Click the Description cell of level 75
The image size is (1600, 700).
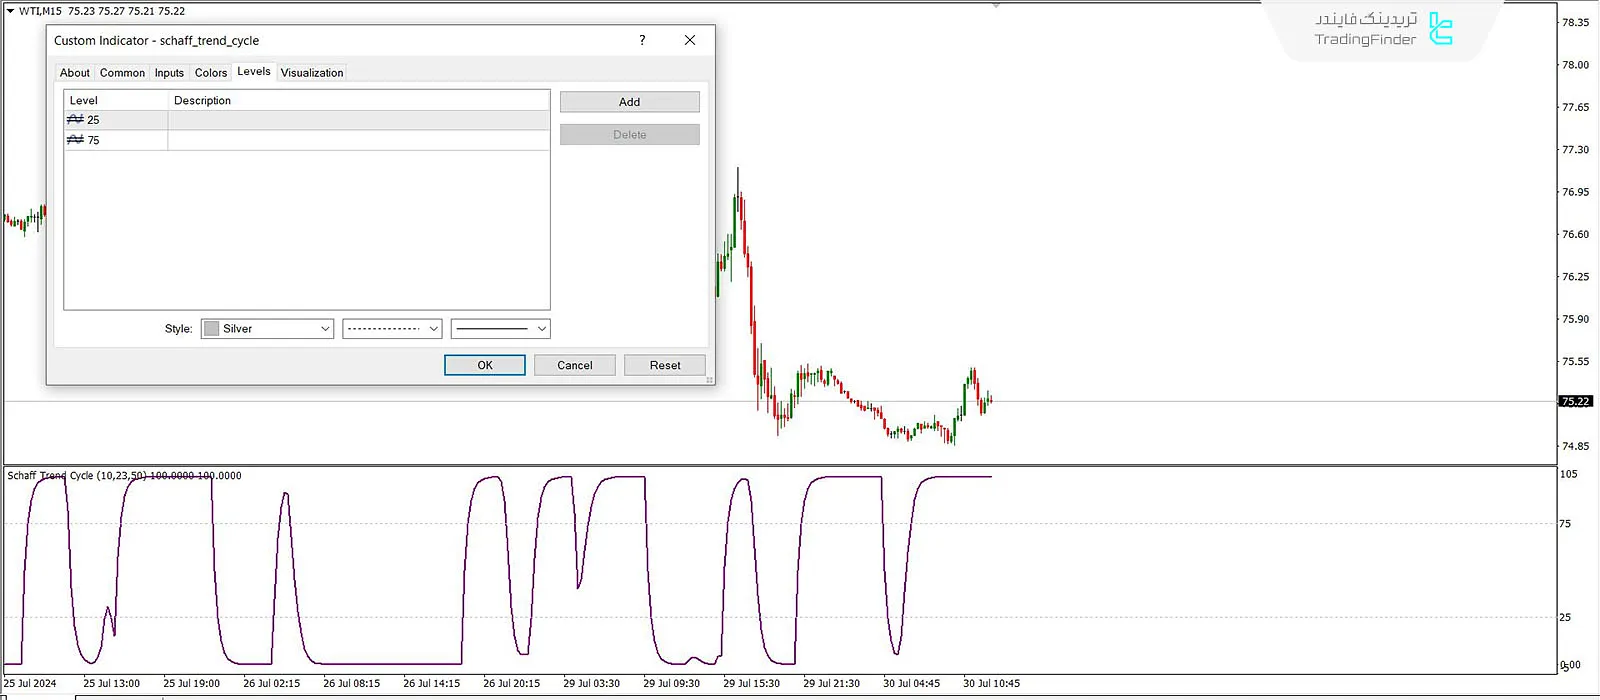(x=358, y=140)
